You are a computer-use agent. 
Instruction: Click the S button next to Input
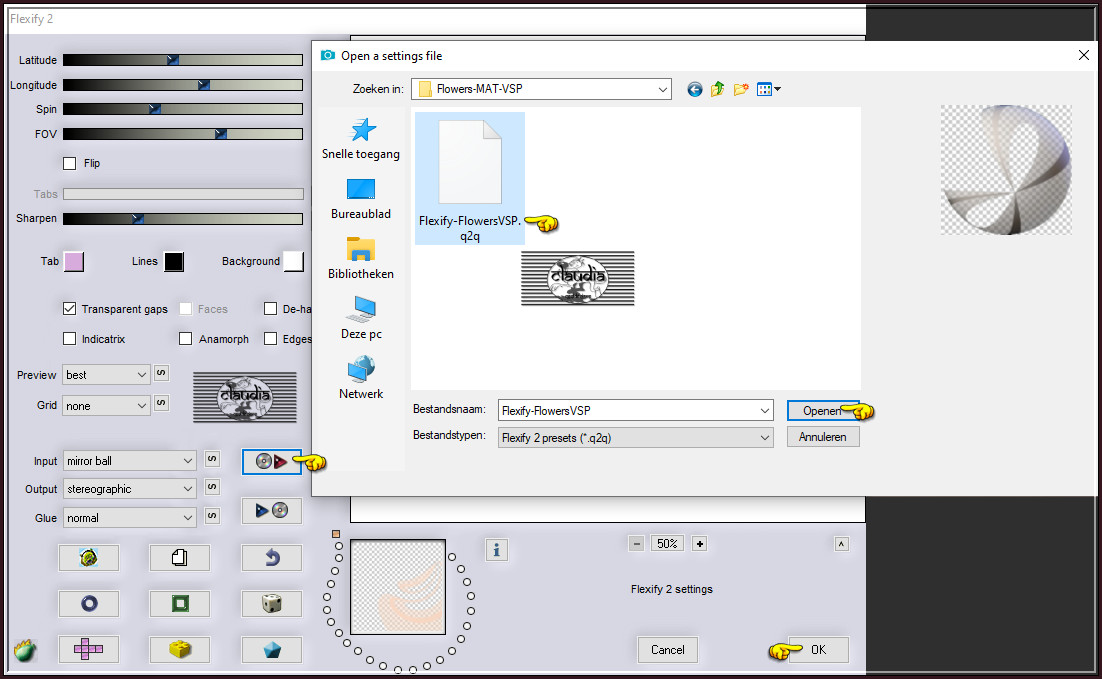pyautogui.click(x=212, y=459)
